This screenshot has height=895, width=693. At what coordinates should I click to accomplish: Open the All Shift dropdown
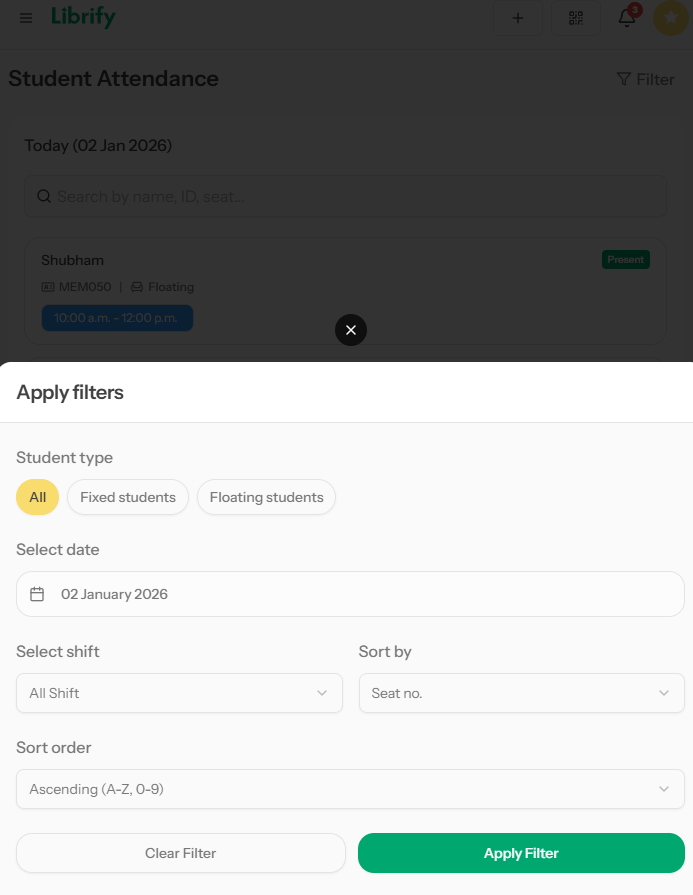tap(179, 692)
